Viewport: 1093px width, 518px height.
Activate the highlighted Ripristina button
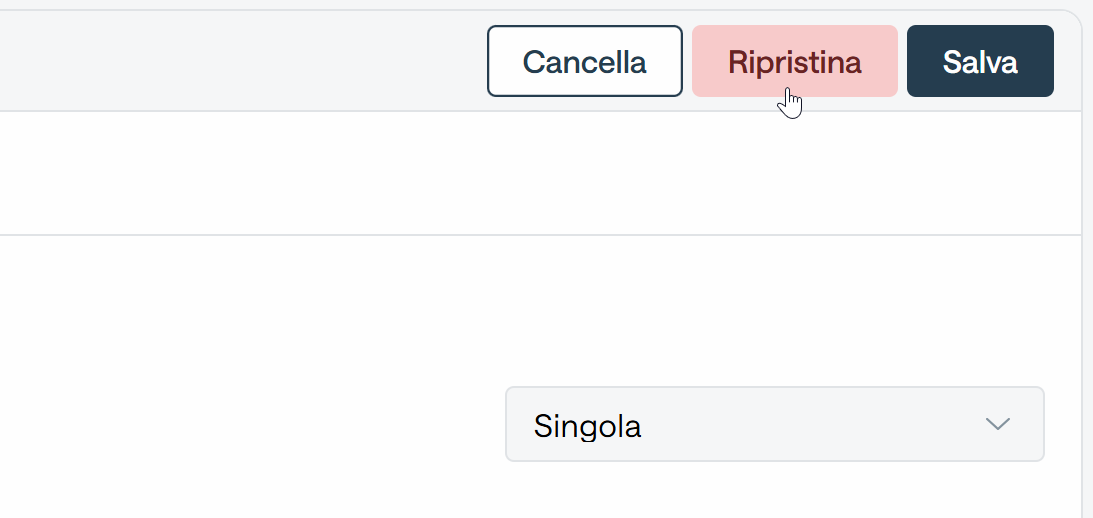point(795,61)
